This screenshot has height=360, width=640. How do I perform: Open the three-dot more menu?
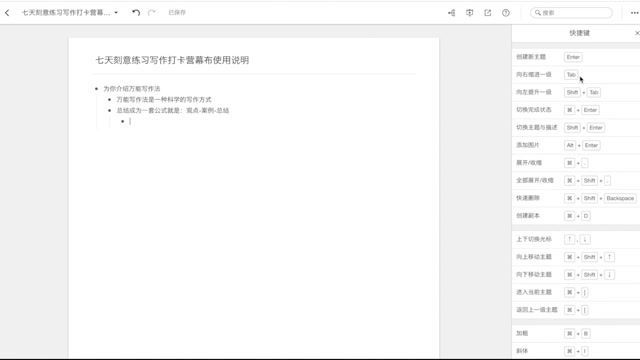(634, 13)
